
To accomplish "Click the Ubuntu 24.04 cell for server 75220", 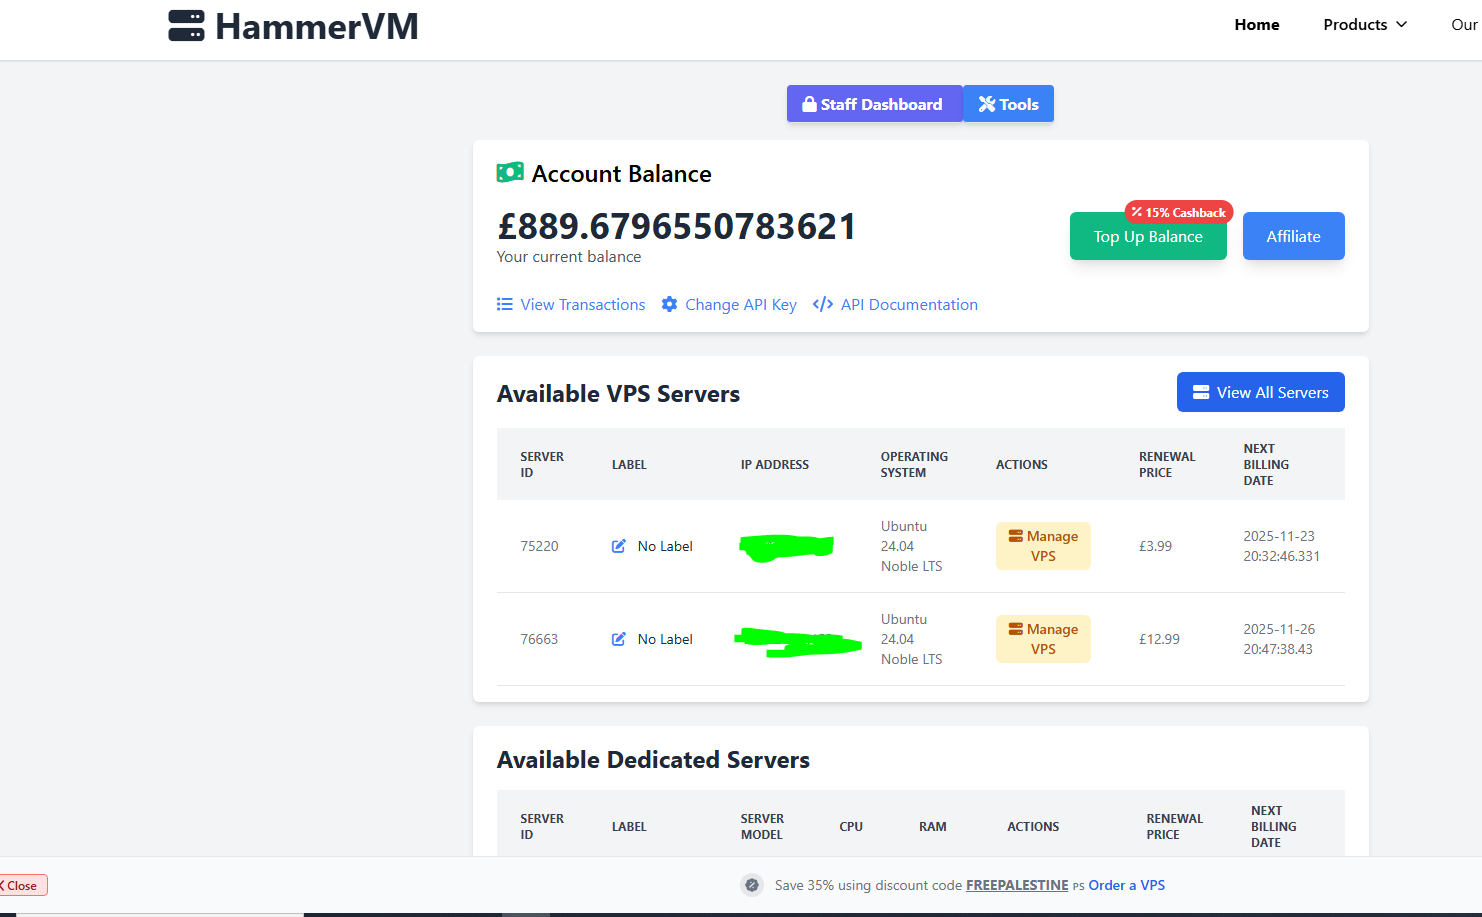I will pyautogui.click(x=911, y=546).
